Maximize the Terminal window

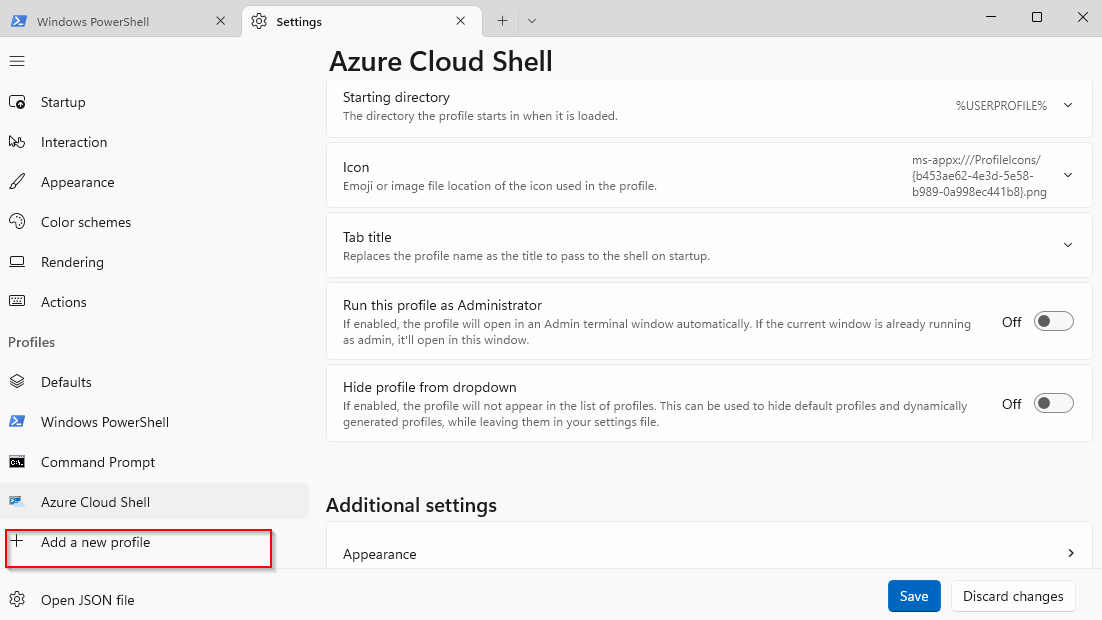(x=1037, y=17)
